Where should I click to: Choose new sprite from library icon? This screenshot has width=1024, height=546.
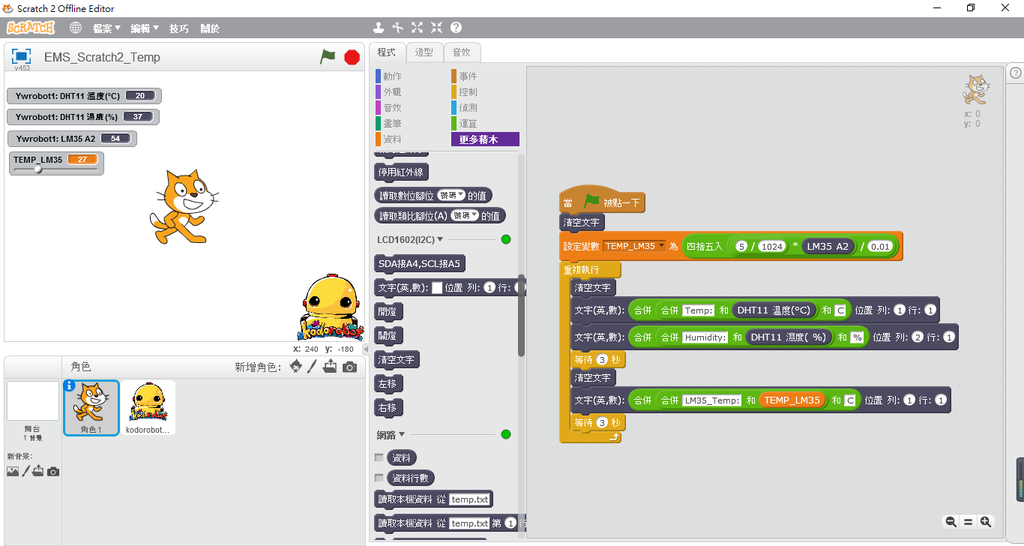pos(296,367)
